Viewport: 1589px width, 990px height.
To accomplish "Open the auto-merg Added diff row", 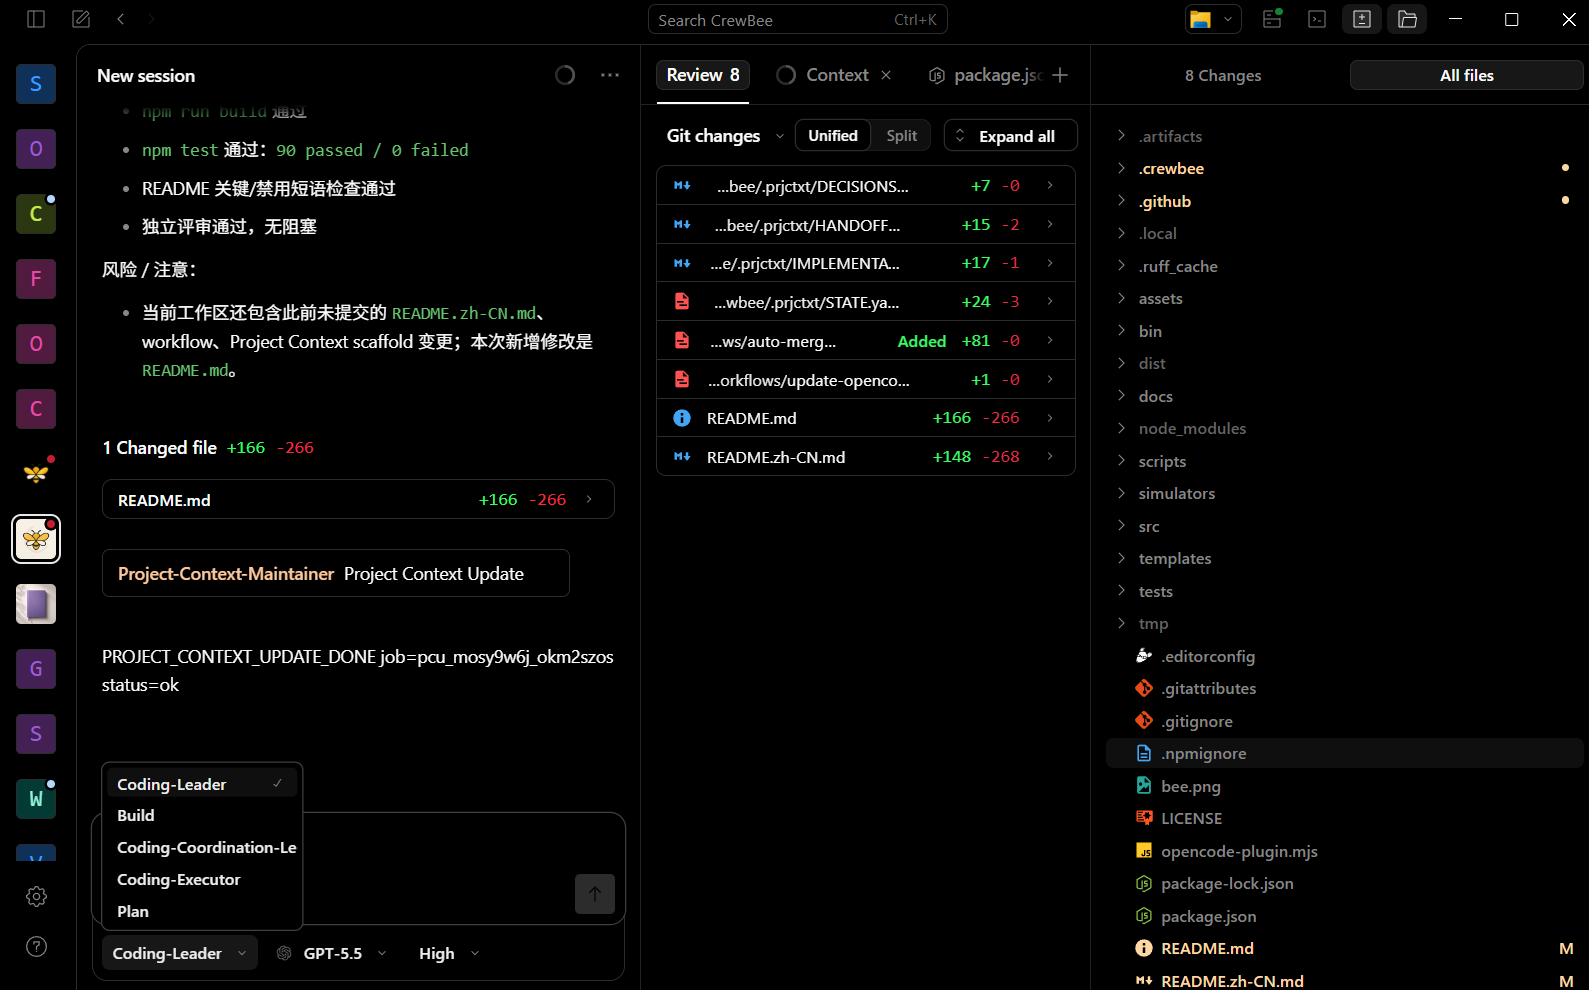I will point(866,341).
